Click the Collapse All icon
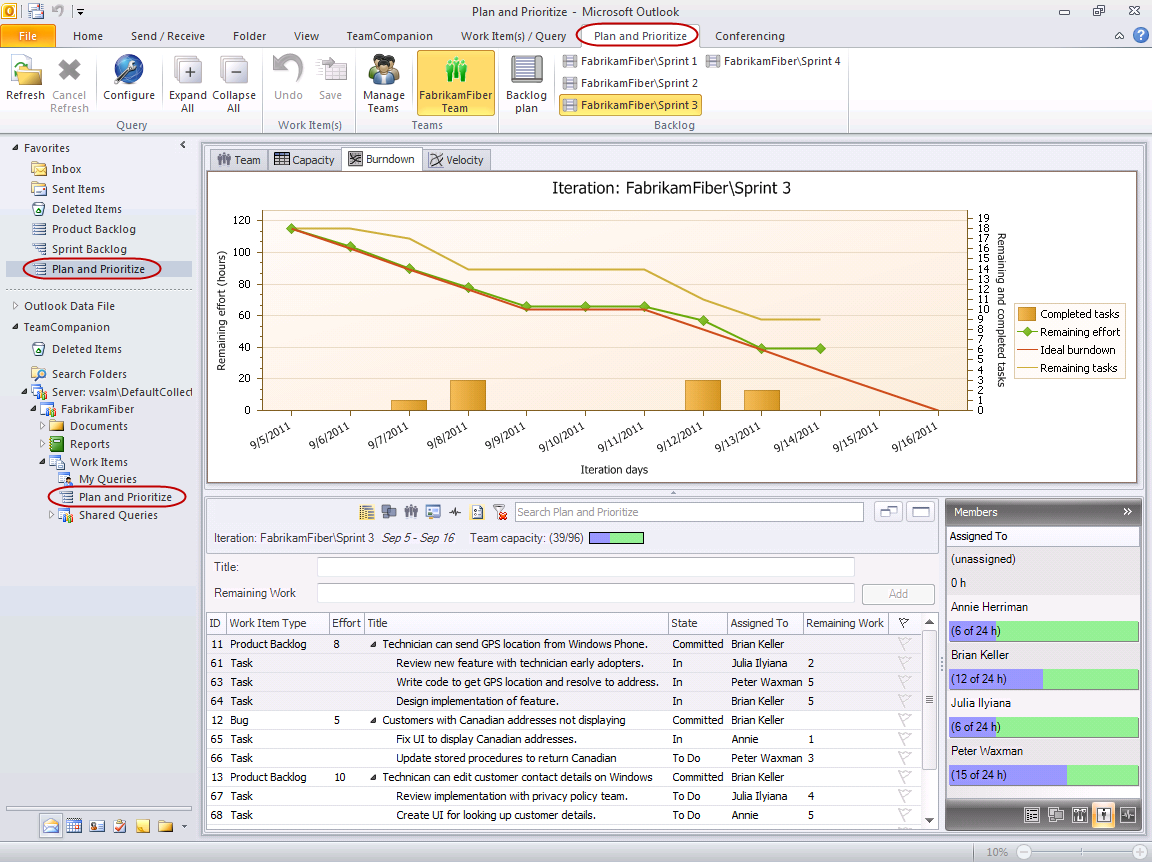 234,82
